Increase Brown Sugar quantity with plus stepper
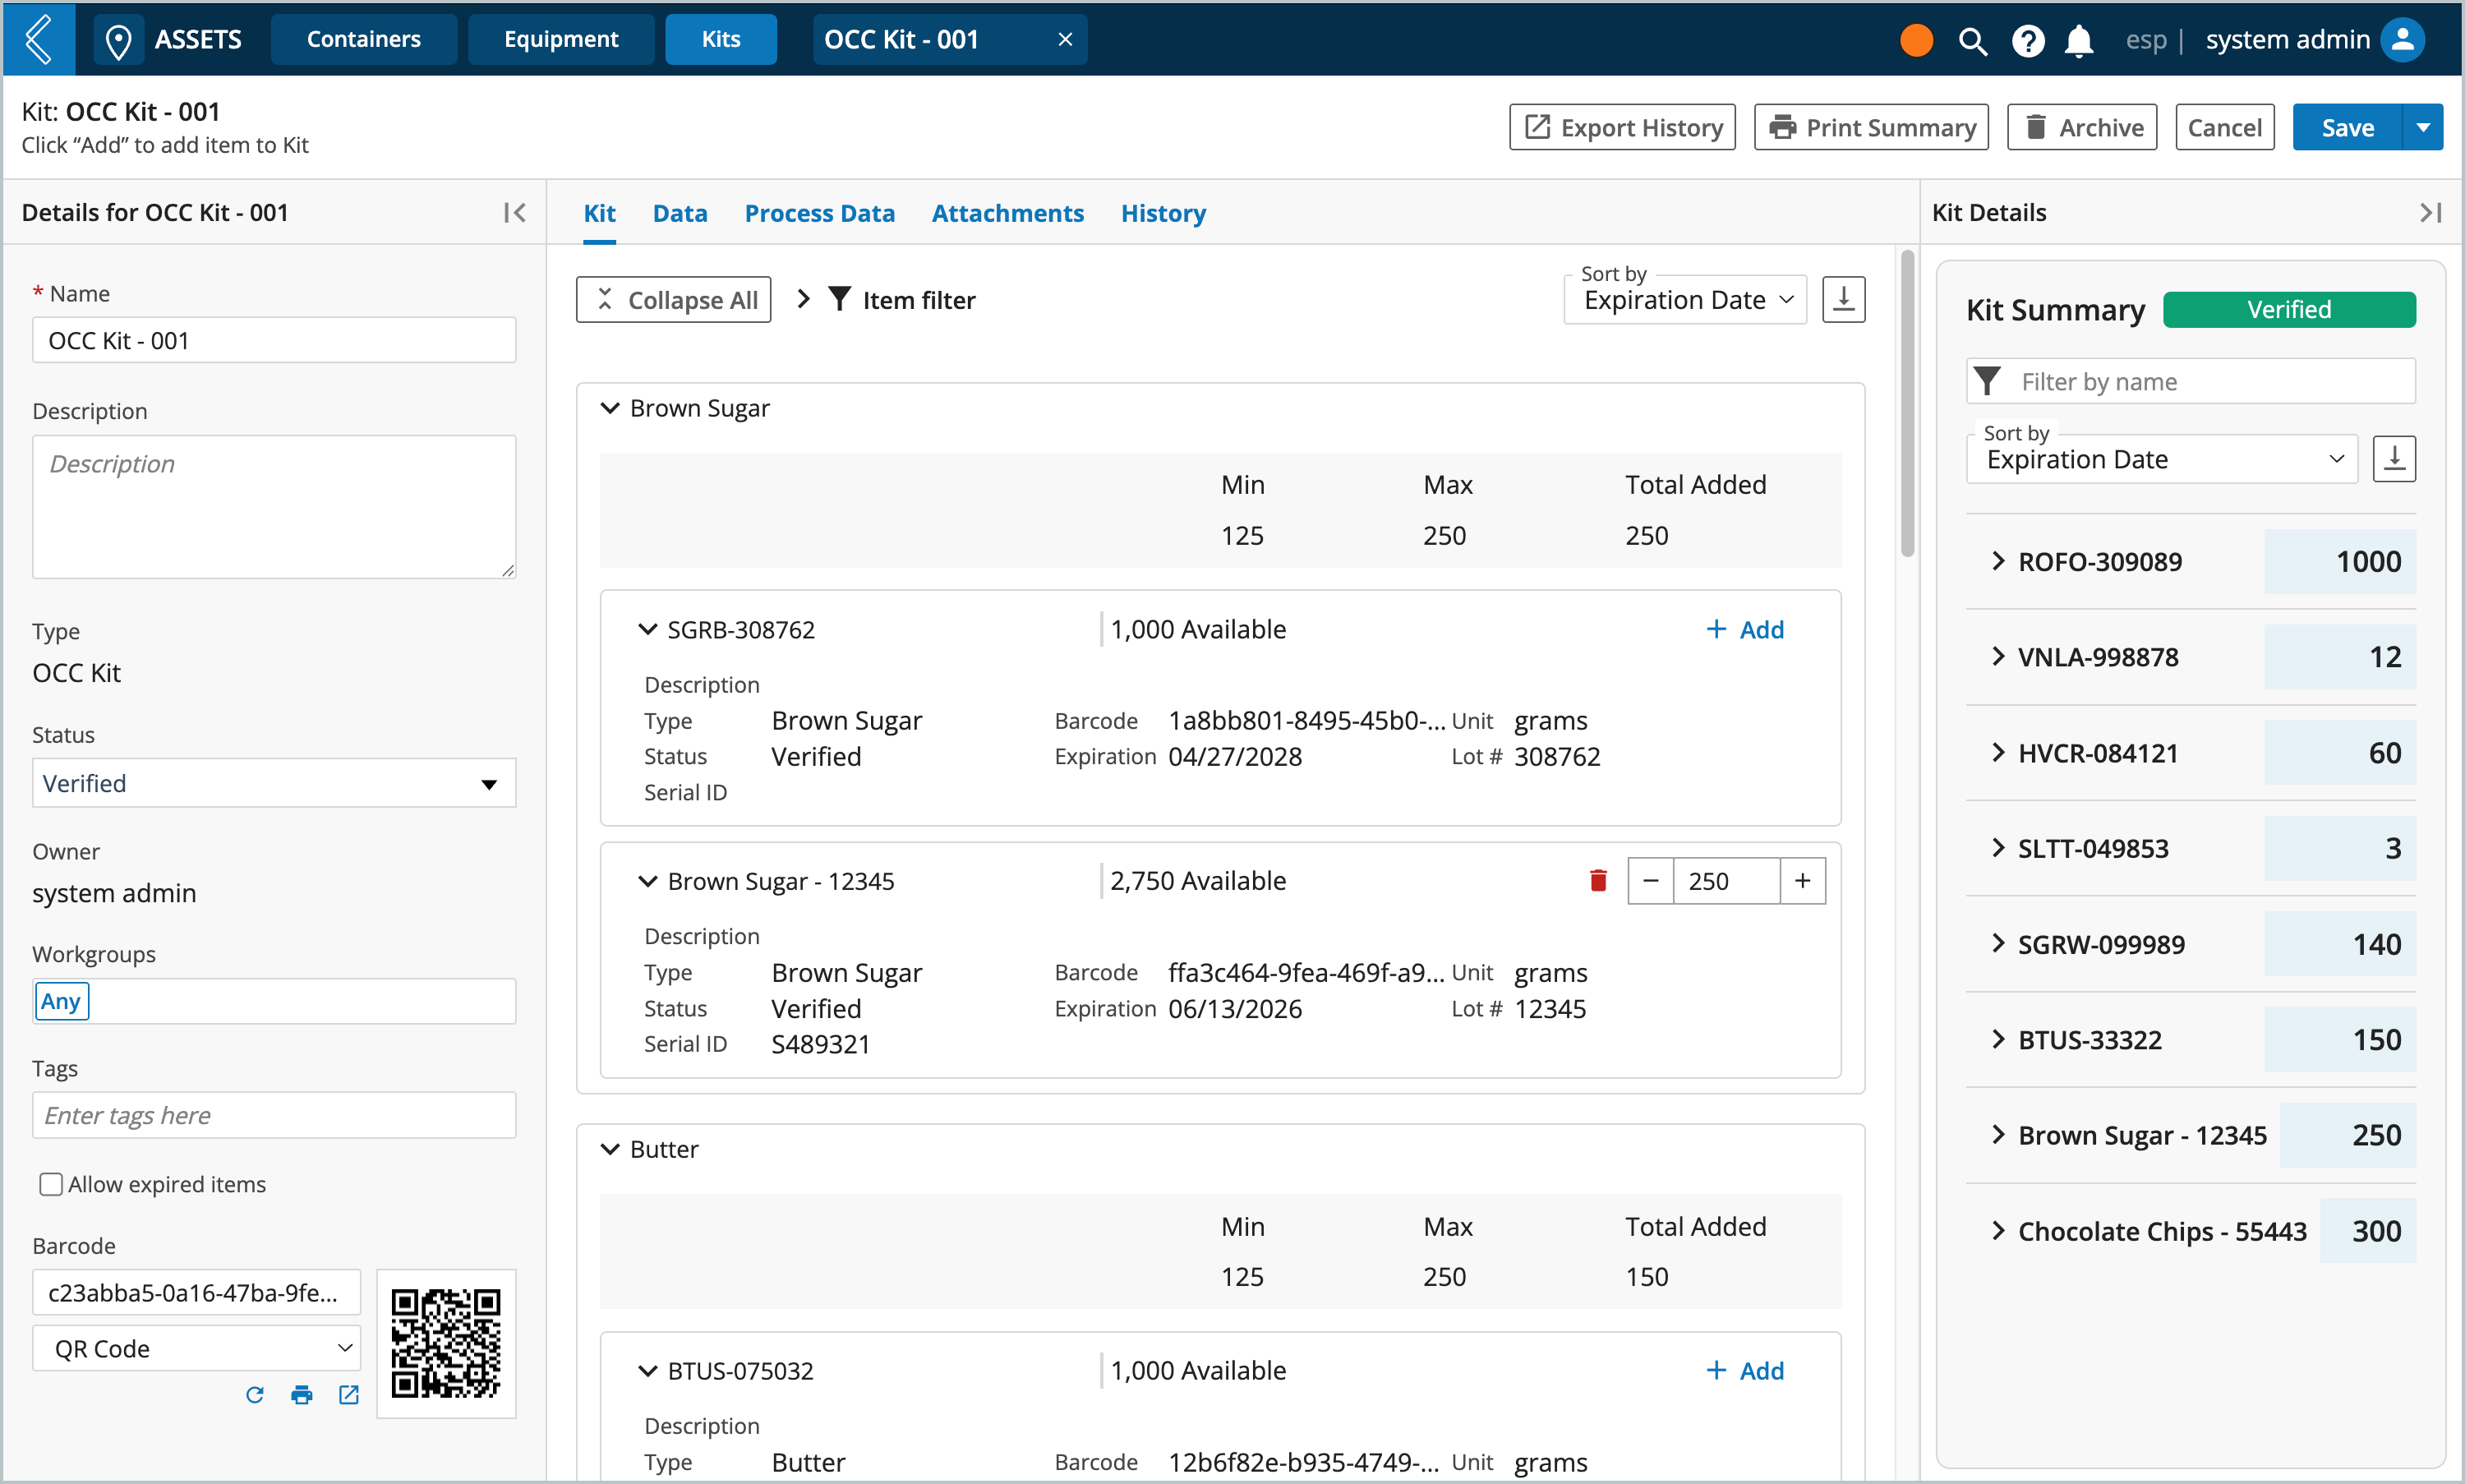2465x1484 pixels. pyautogui.click(x=1802, y=880)
